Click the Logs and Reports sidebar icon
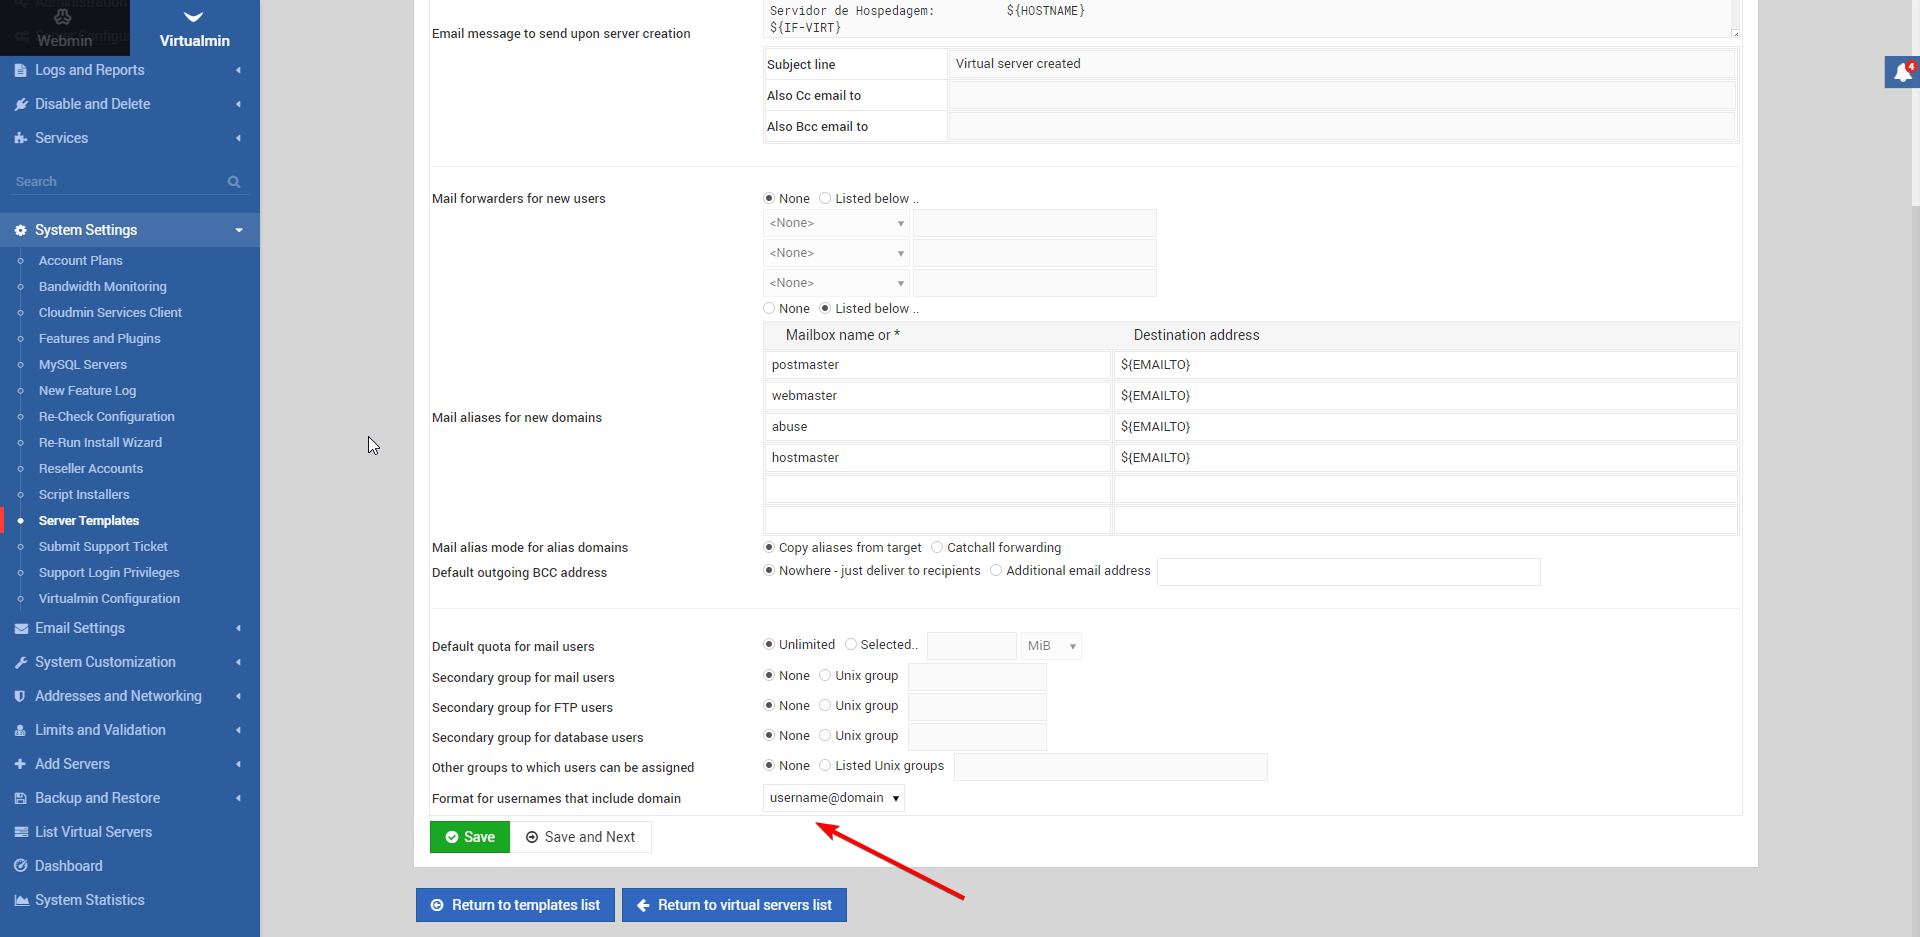Viewport: 1920px width, 937px height. click(21, 70)
